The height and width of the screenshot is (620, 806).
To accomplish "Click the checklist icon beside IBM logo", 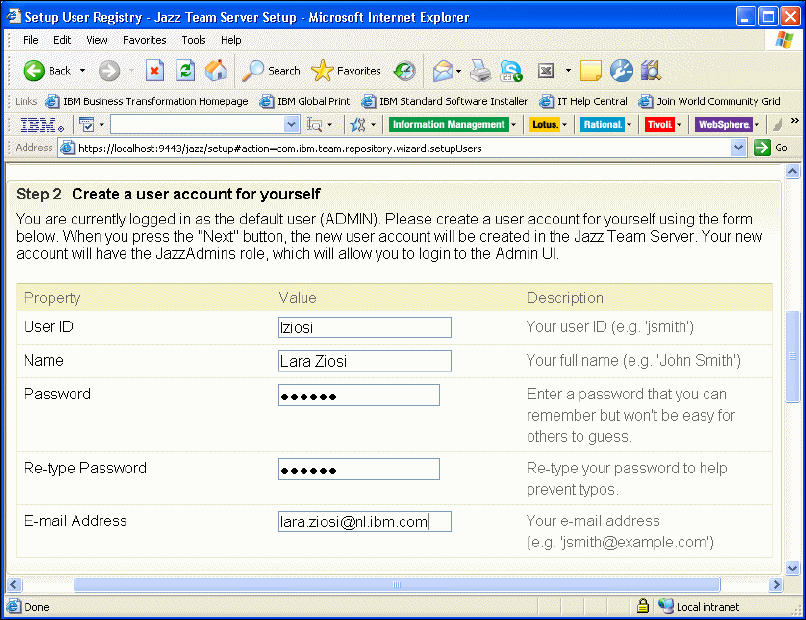I will coord(86,124).
